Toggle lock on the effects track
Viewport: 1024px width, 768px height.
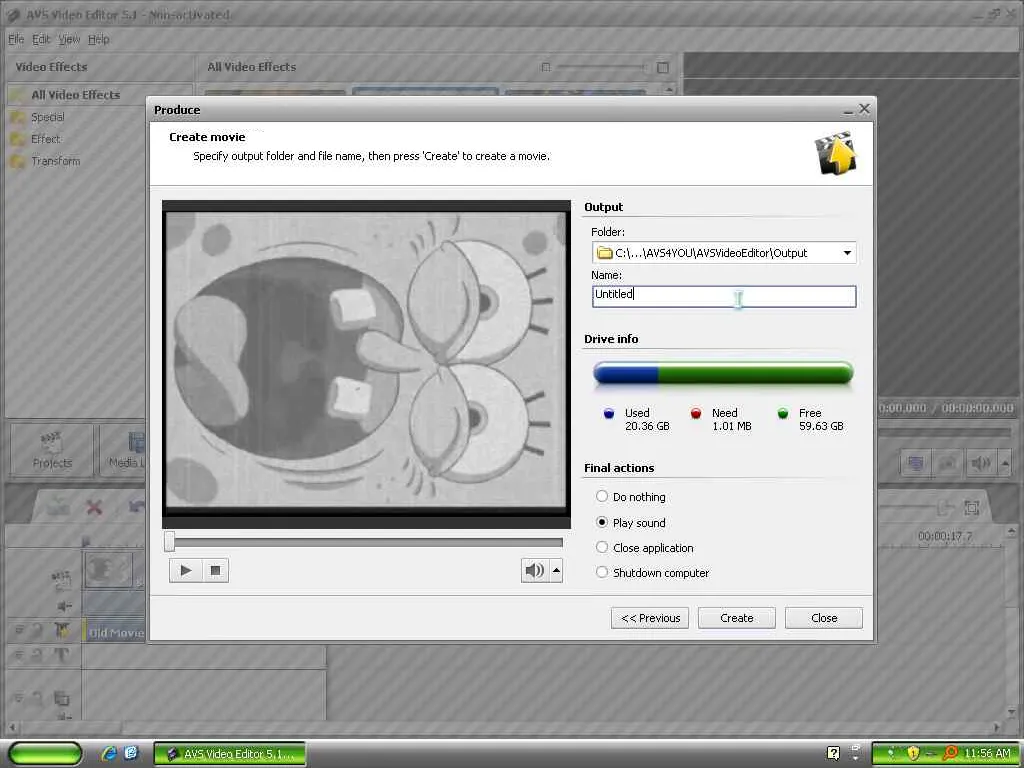(38, 630)
